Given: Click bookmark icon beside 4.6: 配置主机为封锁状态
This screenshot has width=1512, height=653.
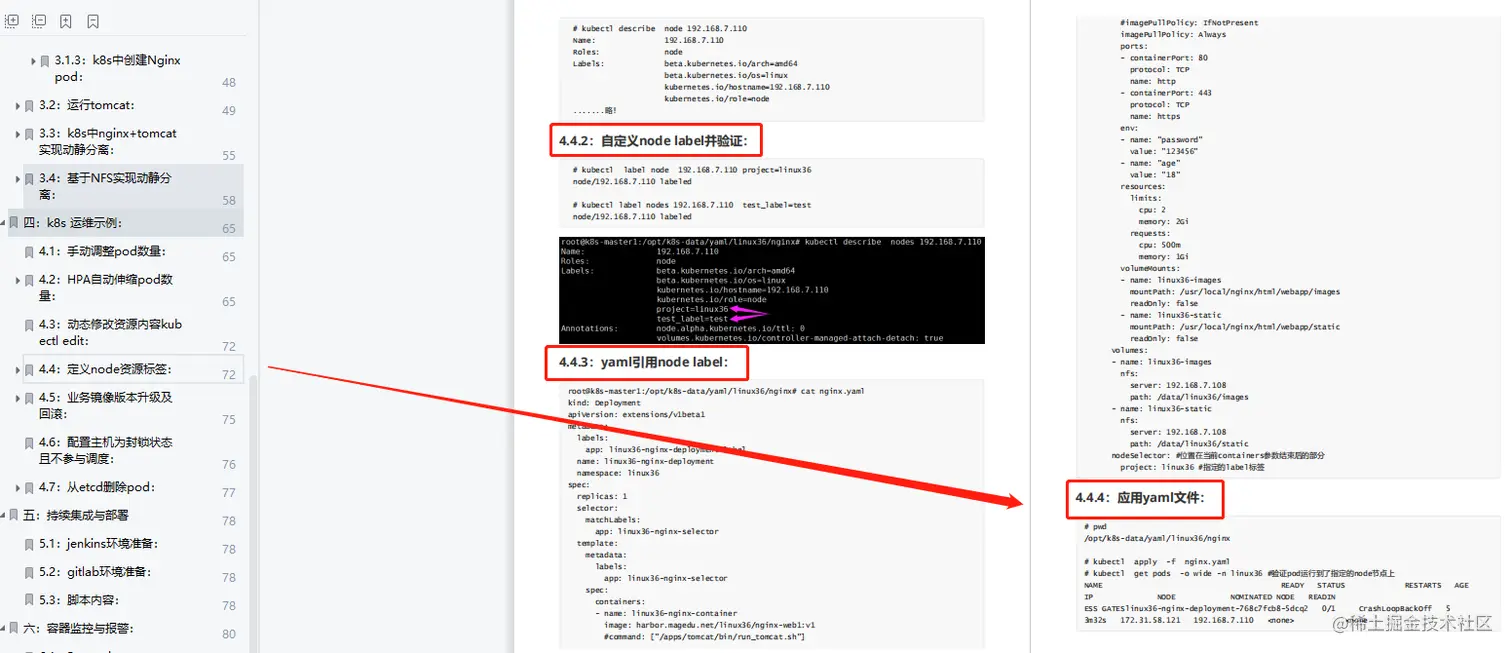Looking at the screenshot, I should (x=29, y=442).
